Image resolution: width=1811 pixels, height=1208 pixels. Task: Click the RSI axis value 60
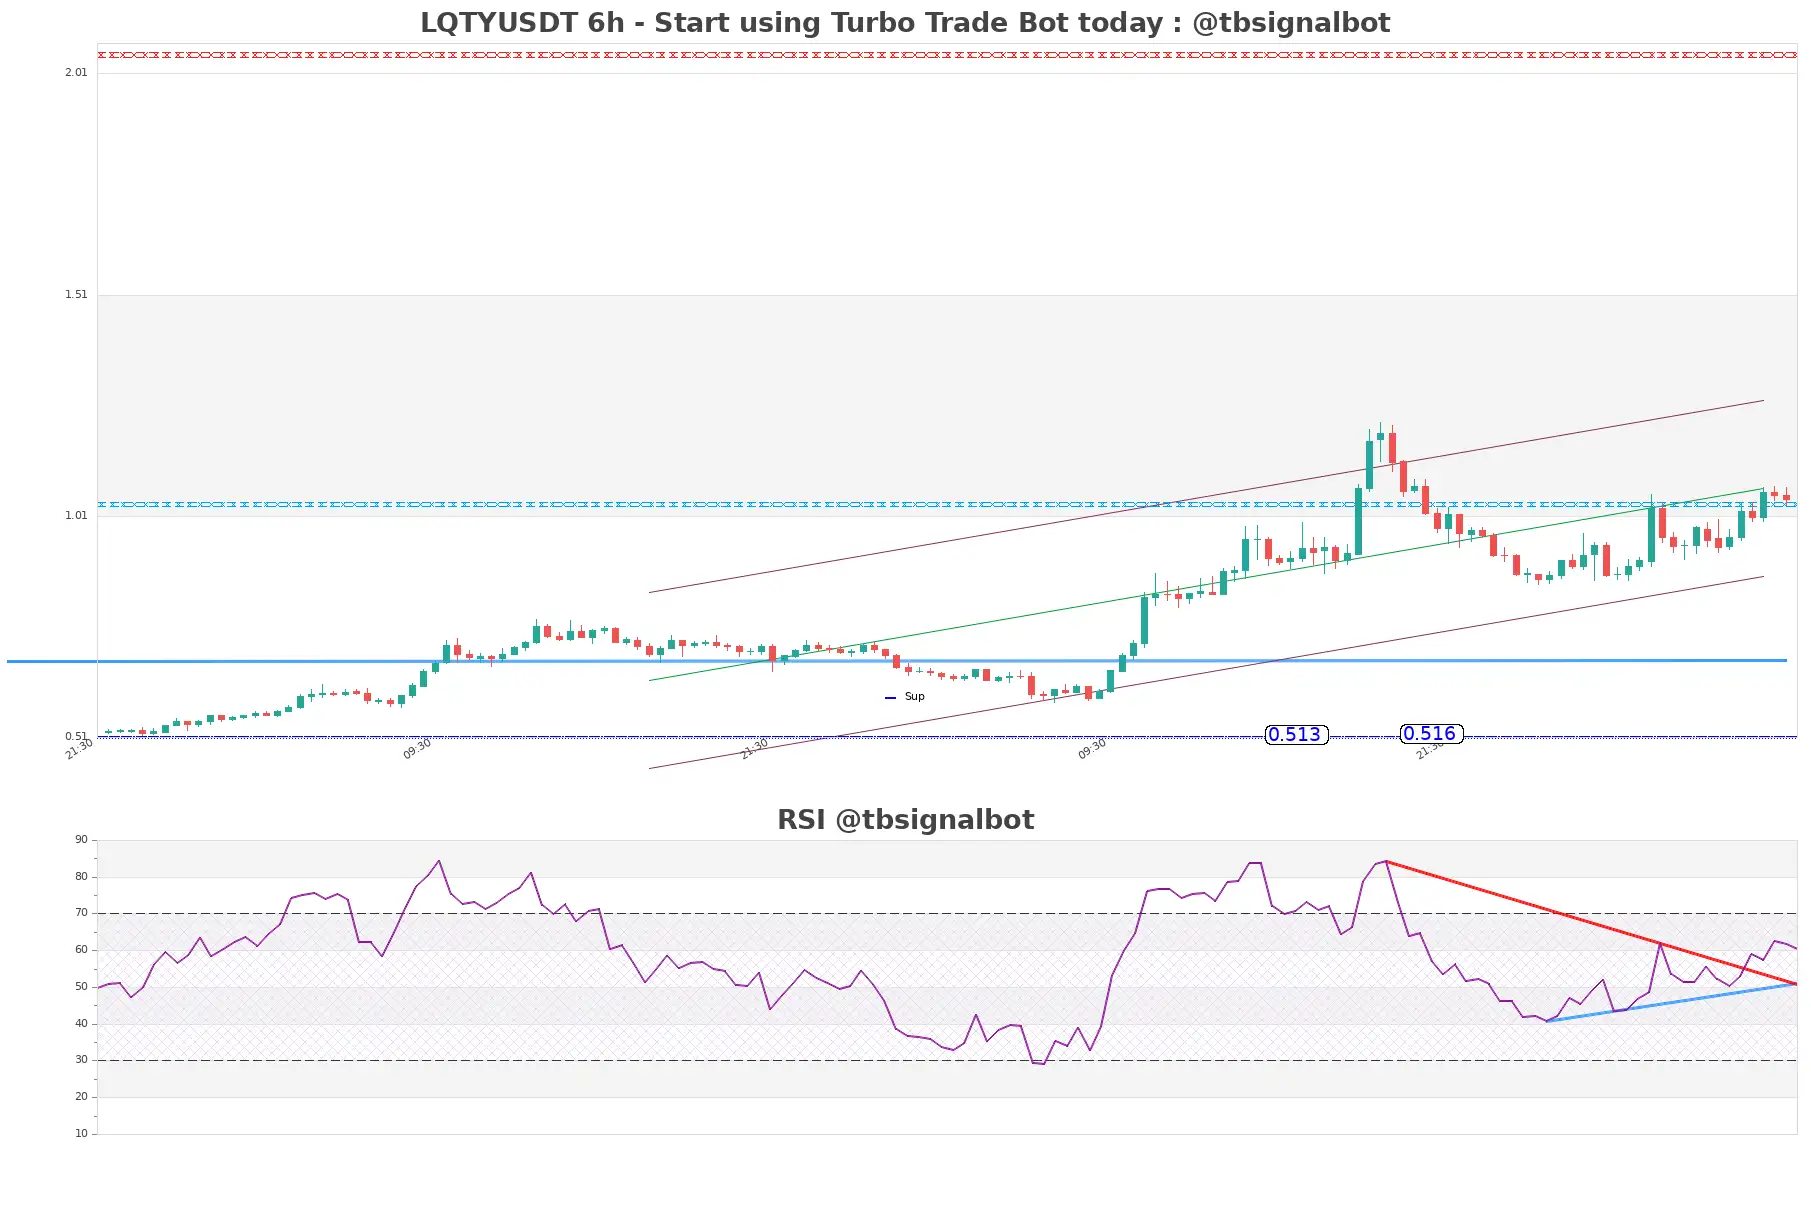pyautogui.click(x=81, y=950)
